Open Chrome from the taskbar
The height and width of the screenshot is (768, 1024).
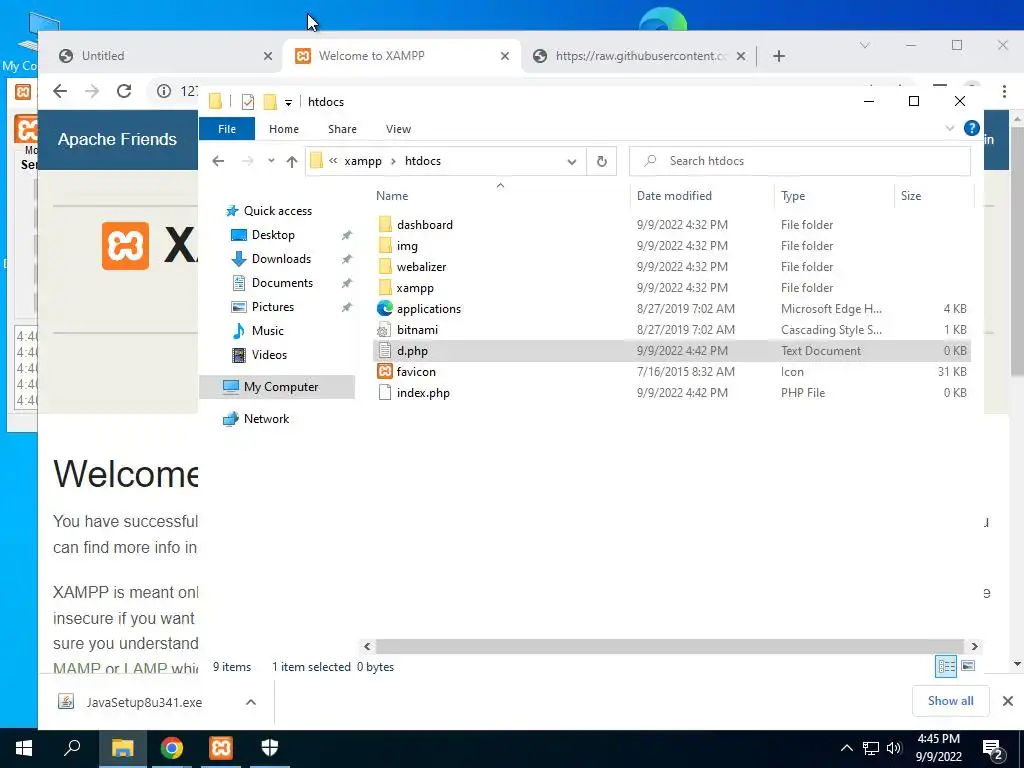172,748
